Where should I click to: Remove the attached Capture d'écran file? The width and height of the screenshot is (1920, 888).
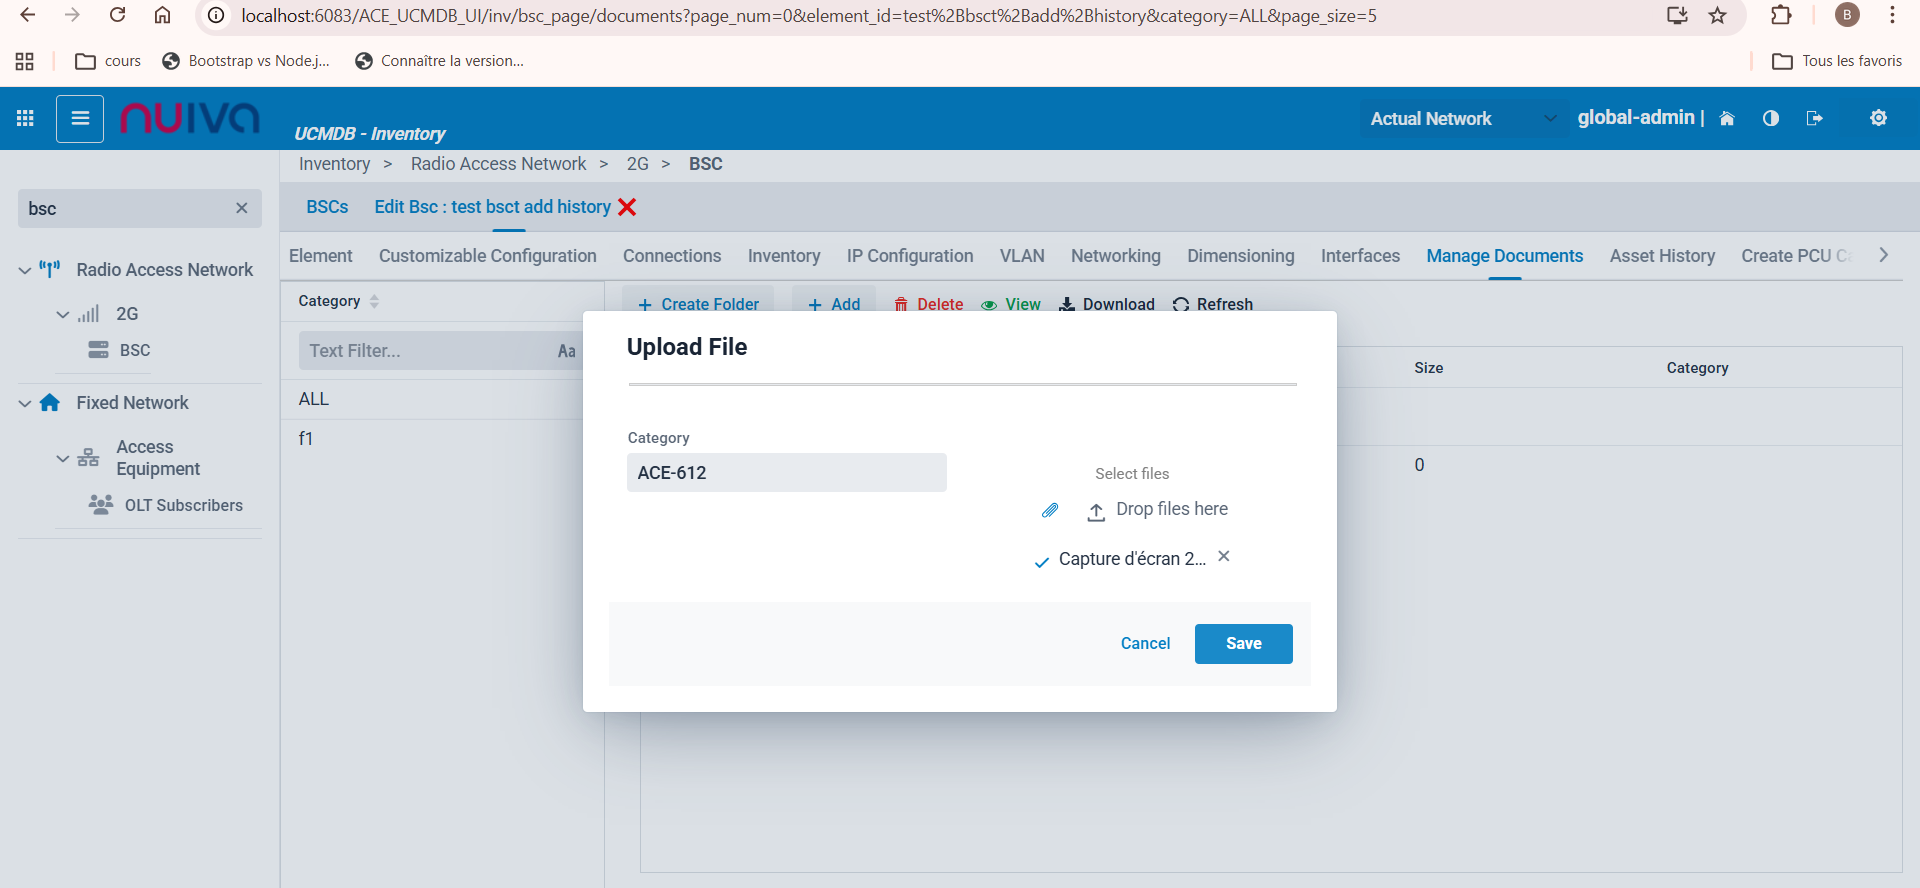[x=1224, y=556]
